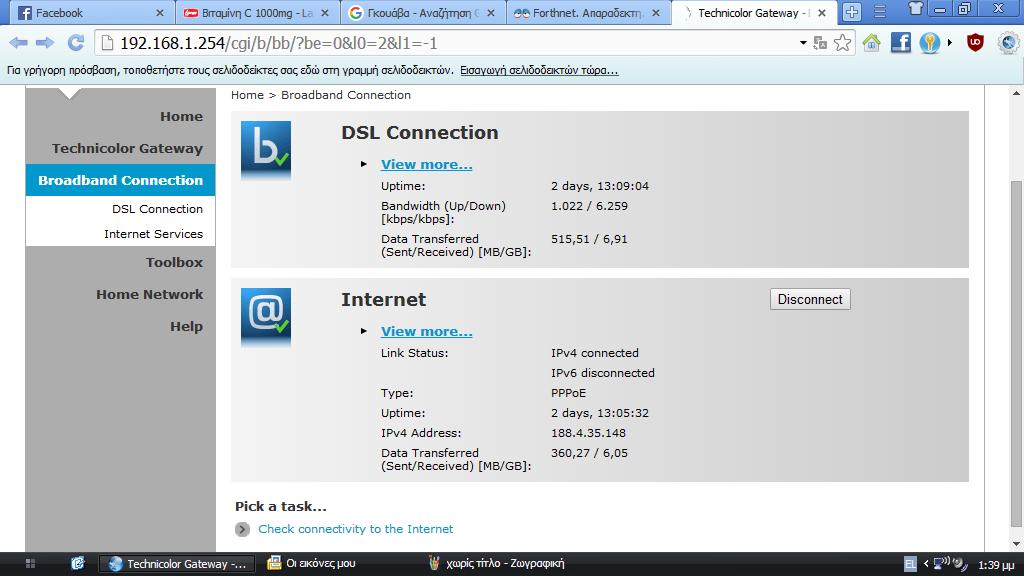Bookmark this page with the star icon
The height and width of the screenshot is (576, 1024).
click(842, 43)
